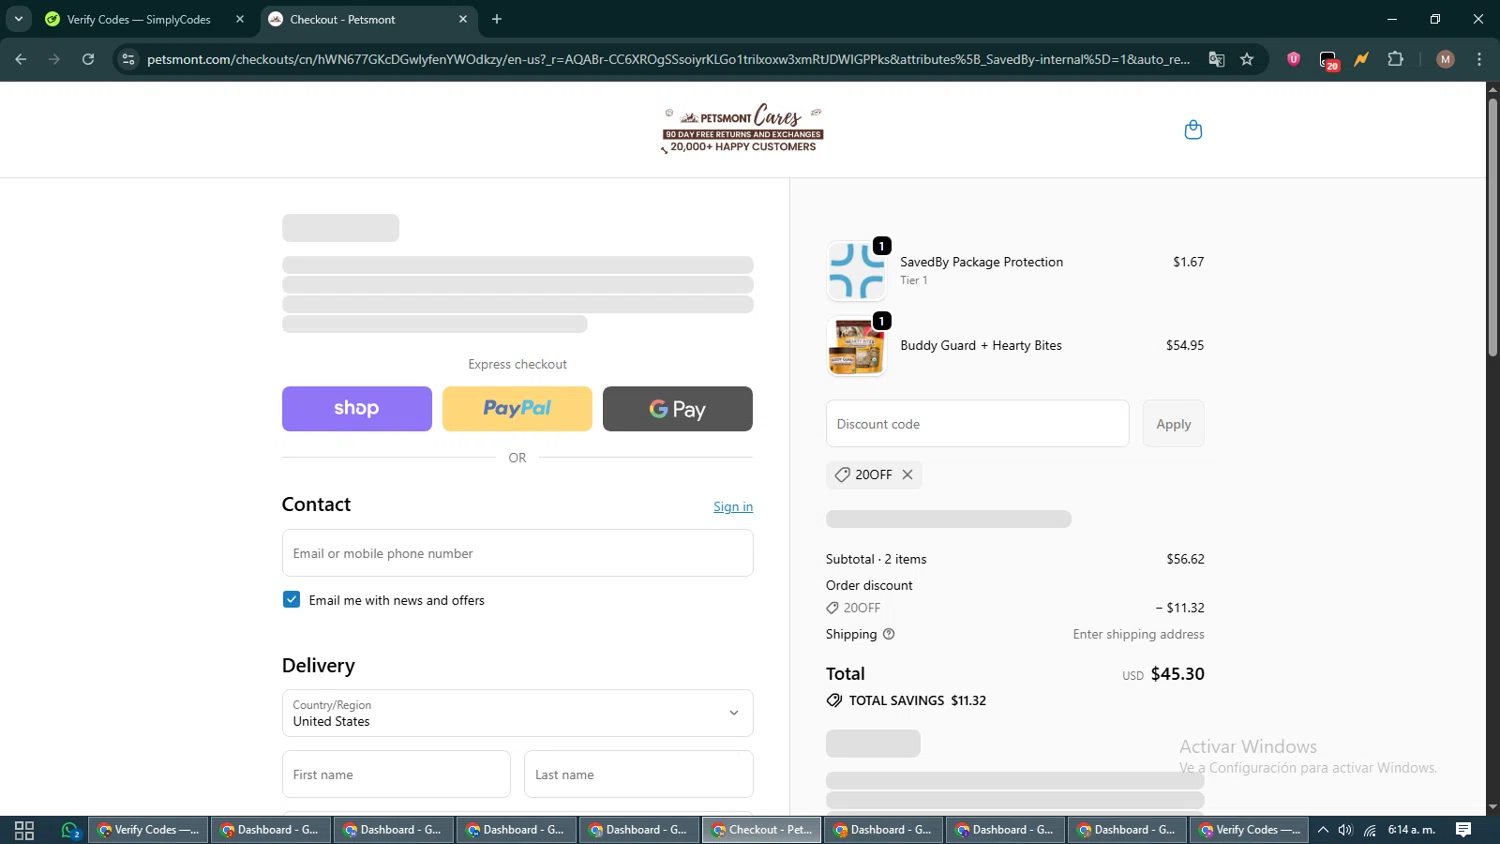This screenshot has width=1500, height=844.
Task: Select the Checkout - Petsmont tab
Action: (x=369, y=19)
